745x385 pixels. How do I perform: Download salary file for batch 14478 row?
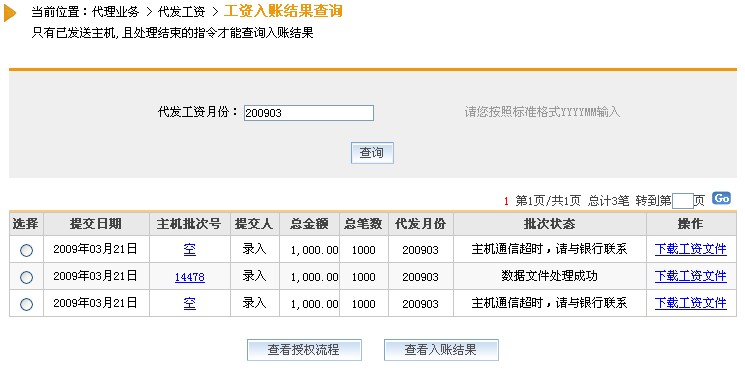click(690, 276)
